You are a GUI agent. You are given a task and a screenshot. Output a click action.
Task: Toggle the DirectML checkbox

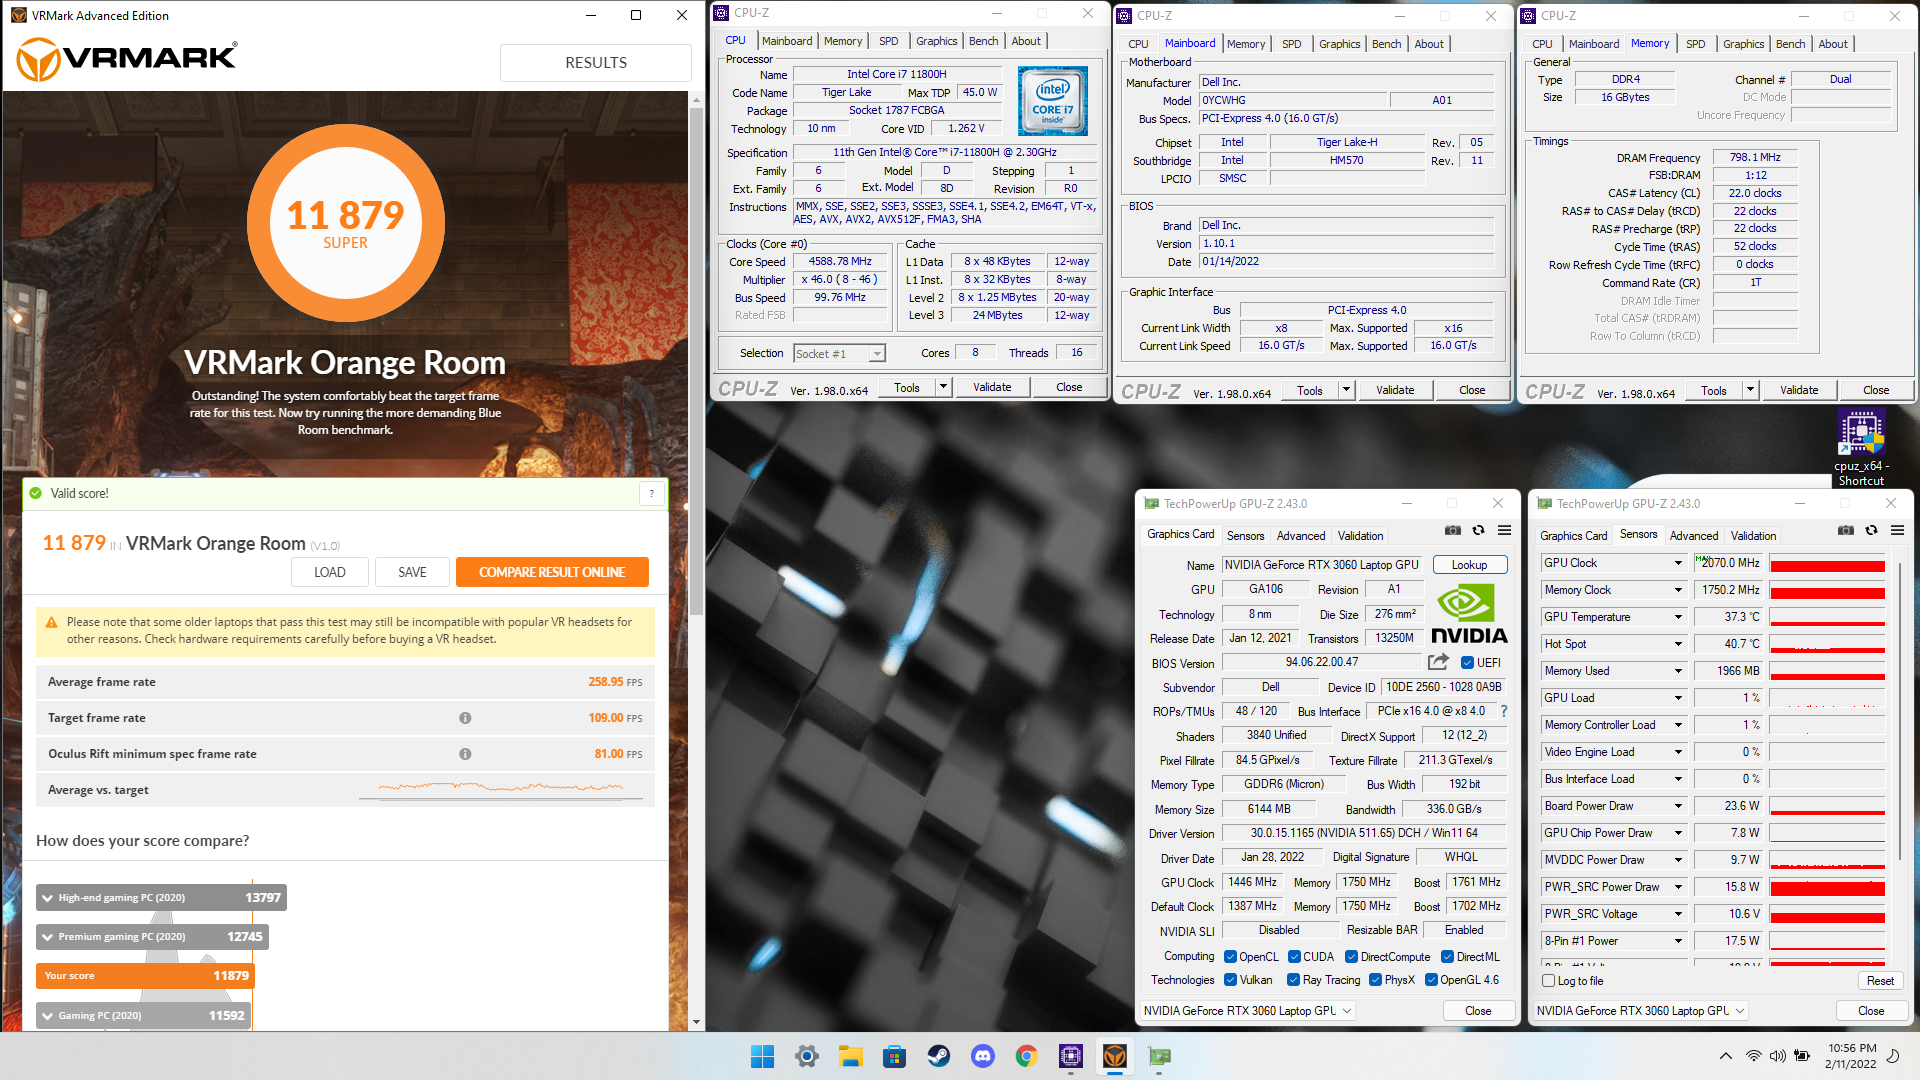1447,957
